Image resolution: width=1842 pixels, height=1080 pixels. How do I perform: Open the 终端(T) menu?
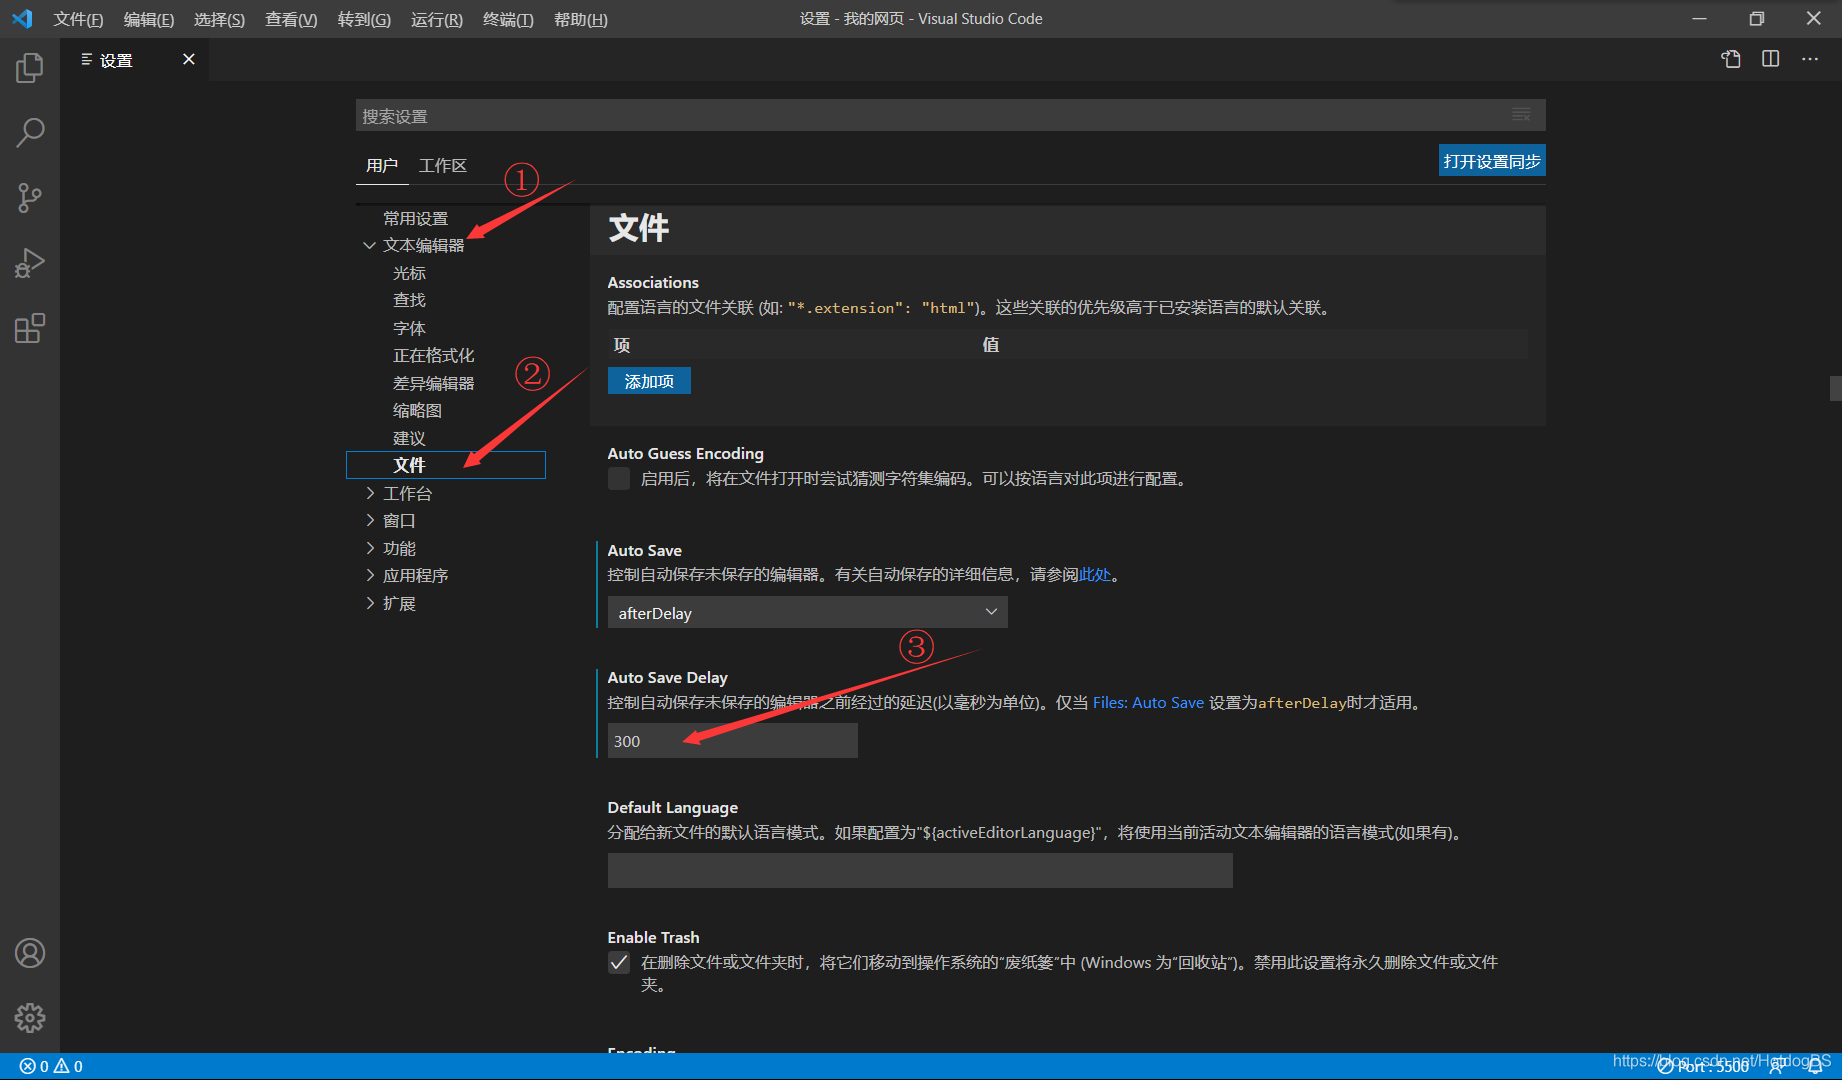(508, 19)
